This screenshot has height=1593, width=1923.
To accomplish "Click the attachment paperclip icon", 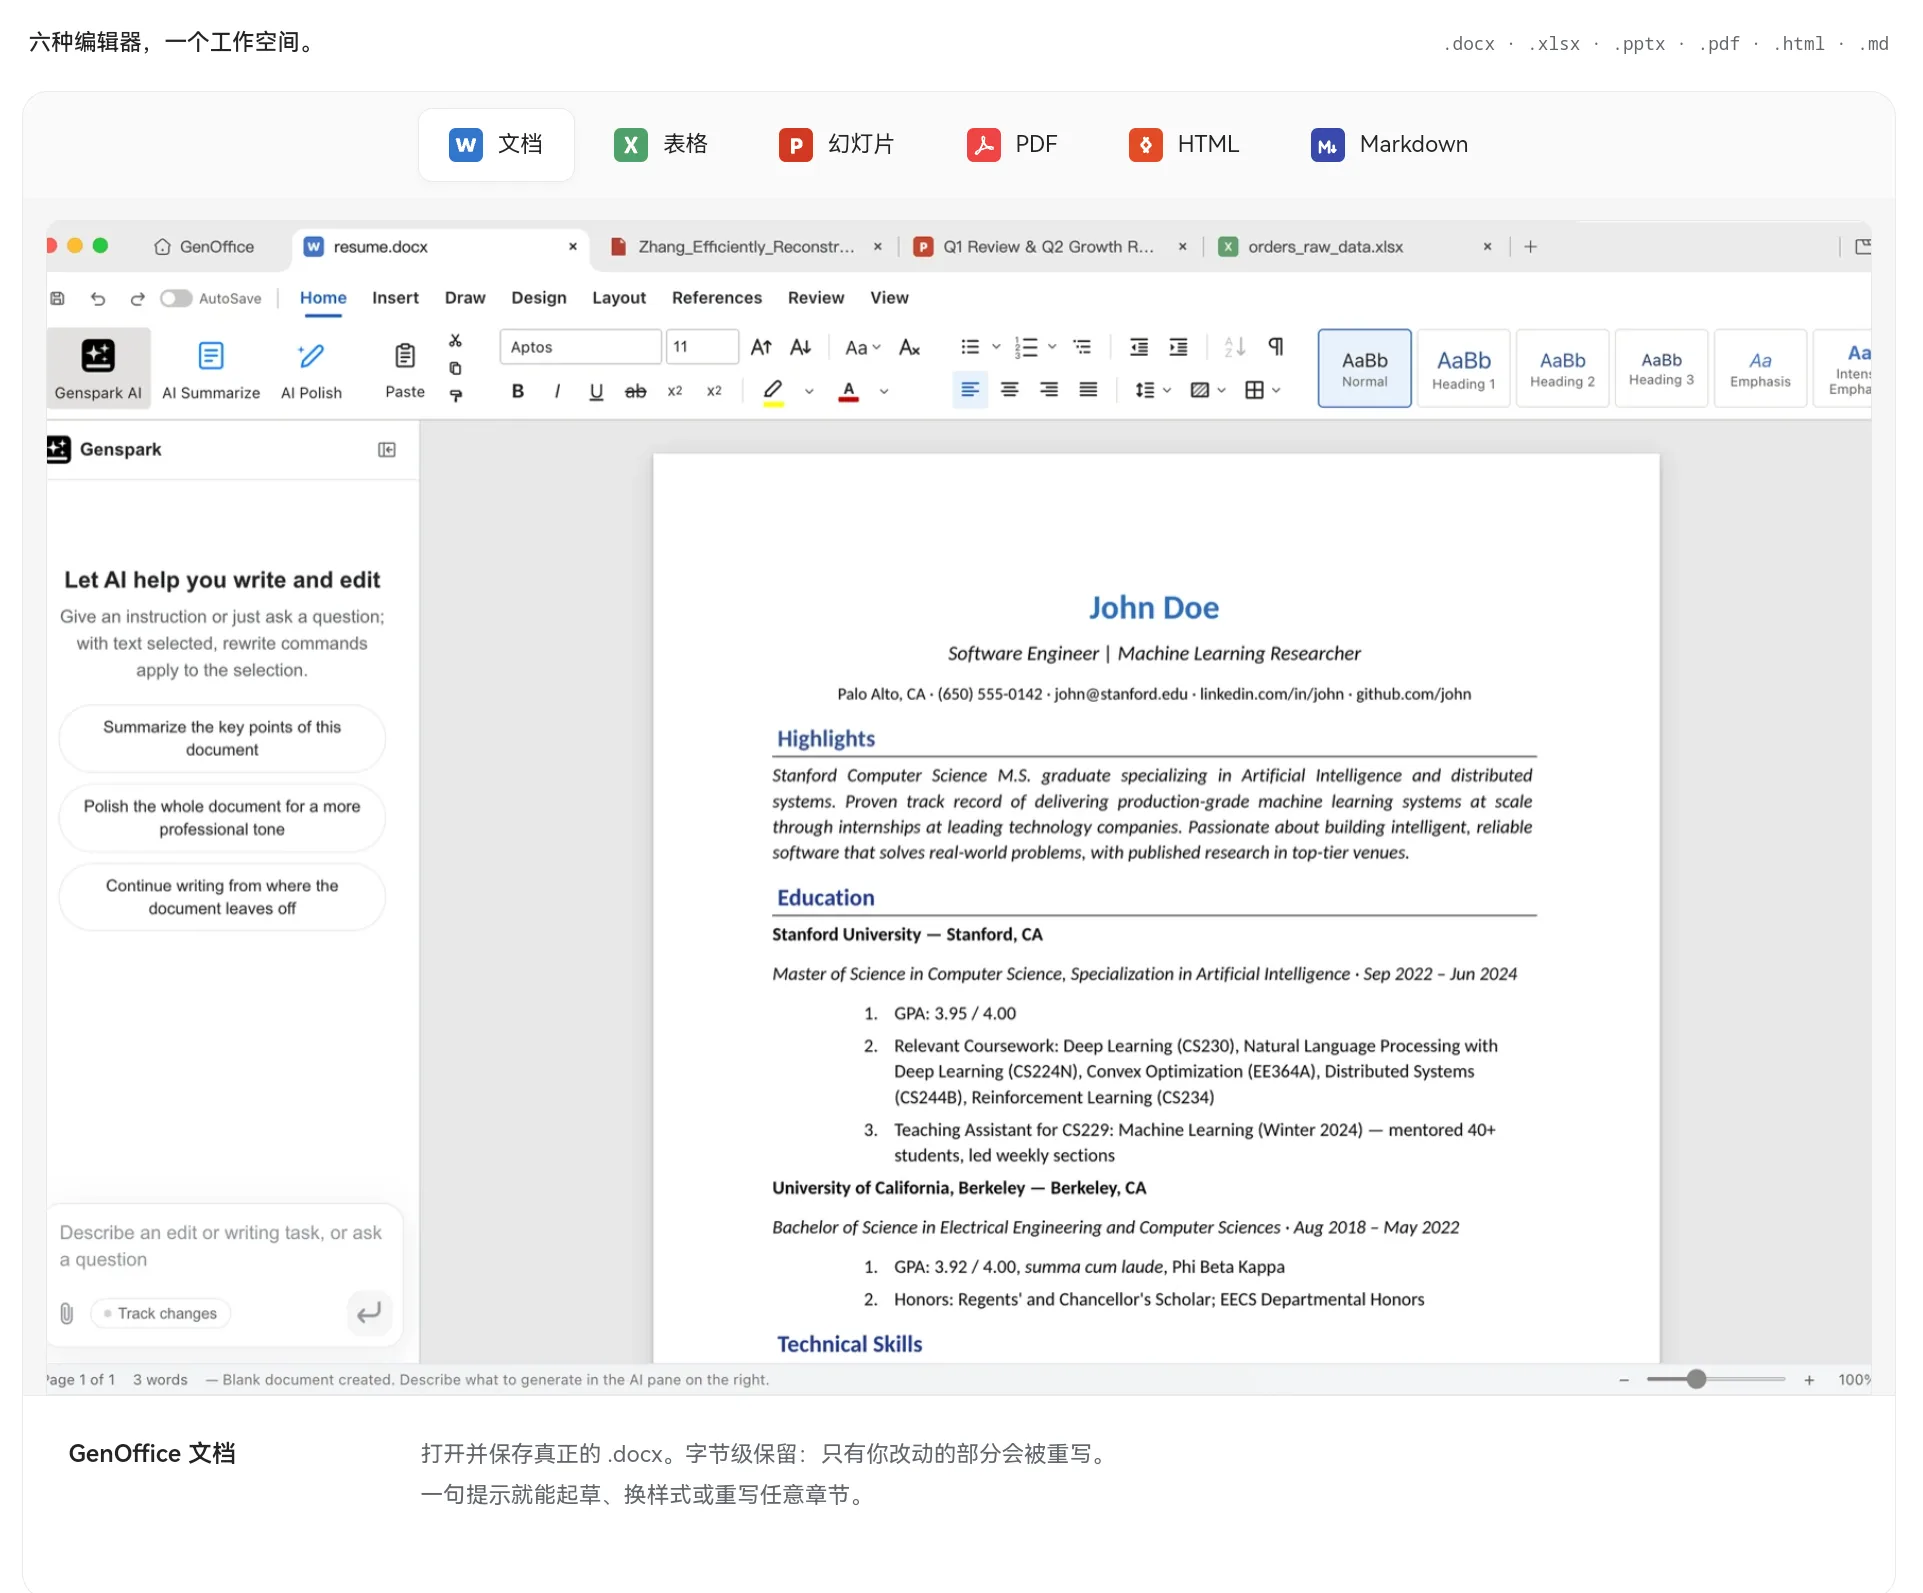I will (x=67, y=1313).
